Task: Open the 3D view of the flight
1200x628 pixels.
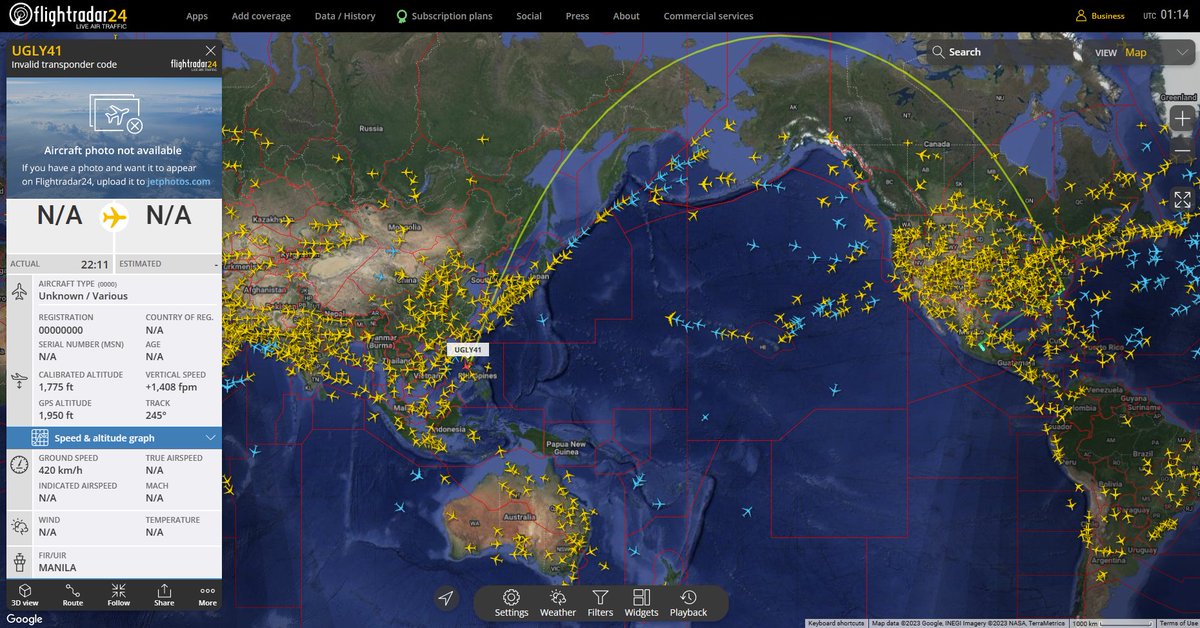Action: pos(24,594)
